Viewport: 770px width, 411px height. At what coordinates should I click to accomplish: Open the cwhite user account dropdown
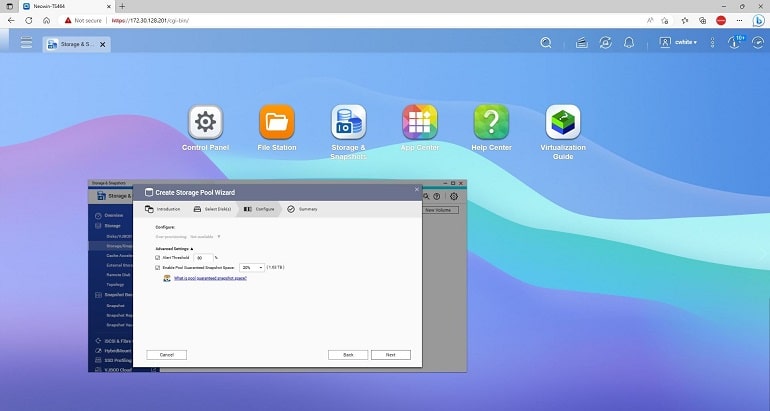678,43
